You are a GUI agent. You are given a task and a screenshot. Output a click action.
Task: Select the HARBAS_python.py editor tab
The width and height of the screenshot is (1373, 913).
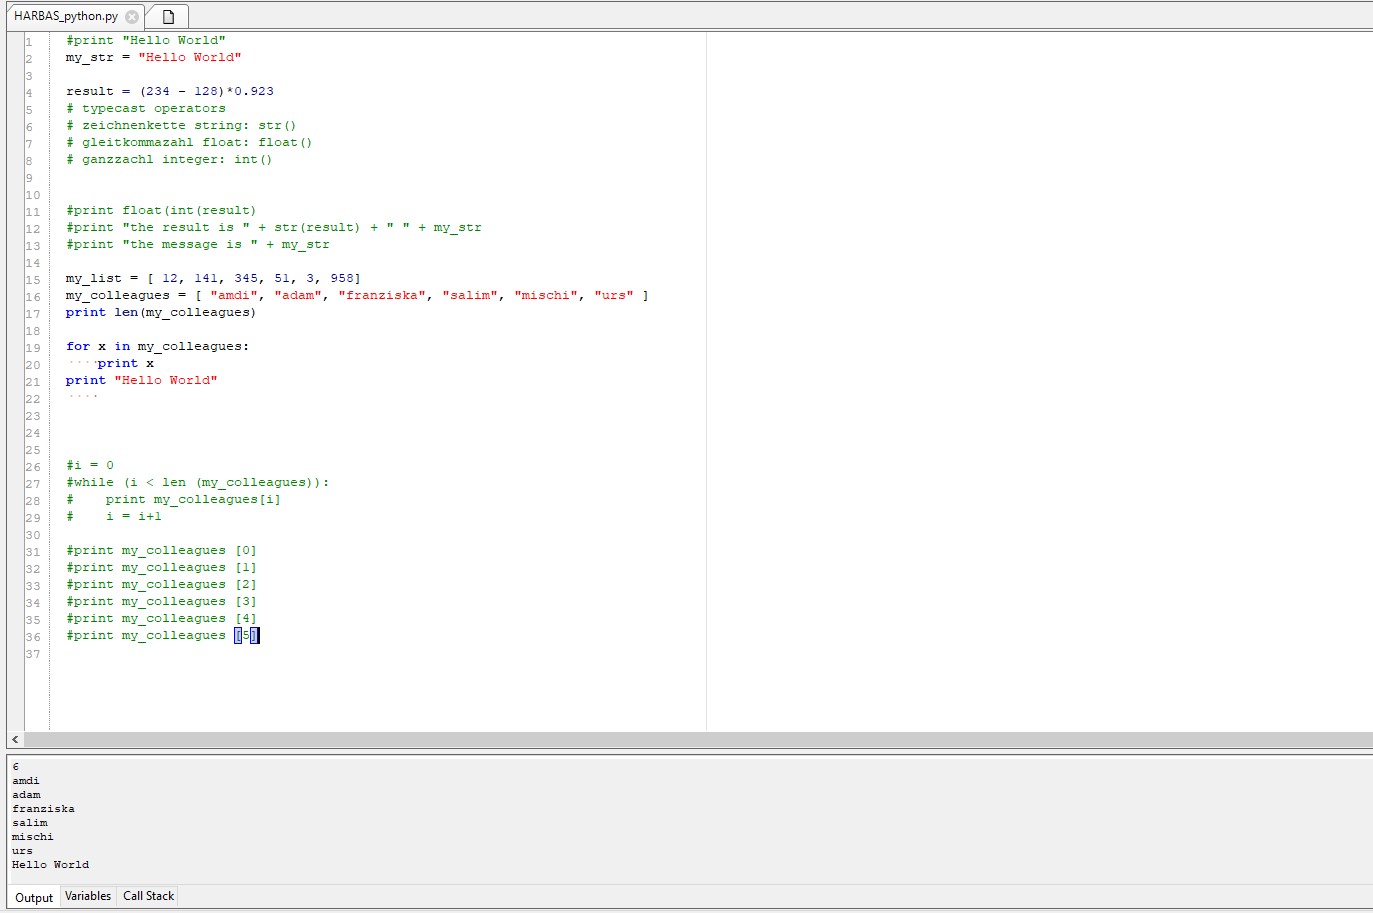coord(65,16)
